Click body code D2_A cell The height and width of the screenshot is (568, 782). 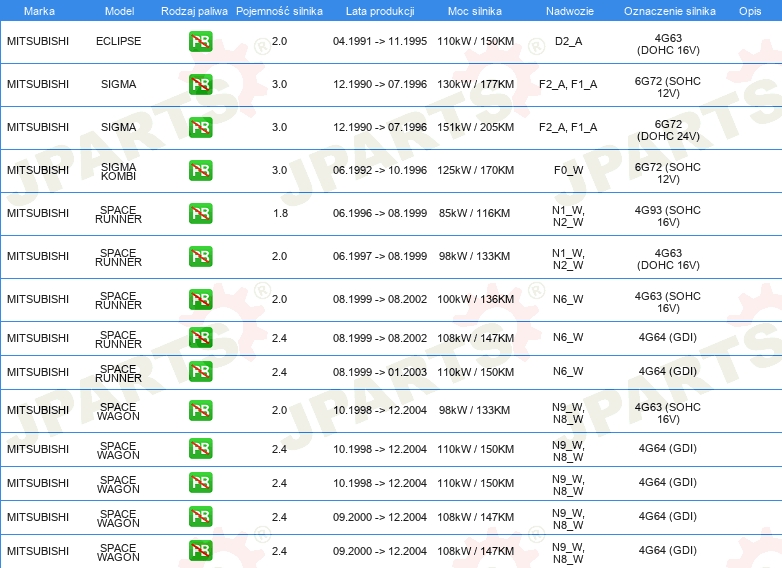click(567, 42)
